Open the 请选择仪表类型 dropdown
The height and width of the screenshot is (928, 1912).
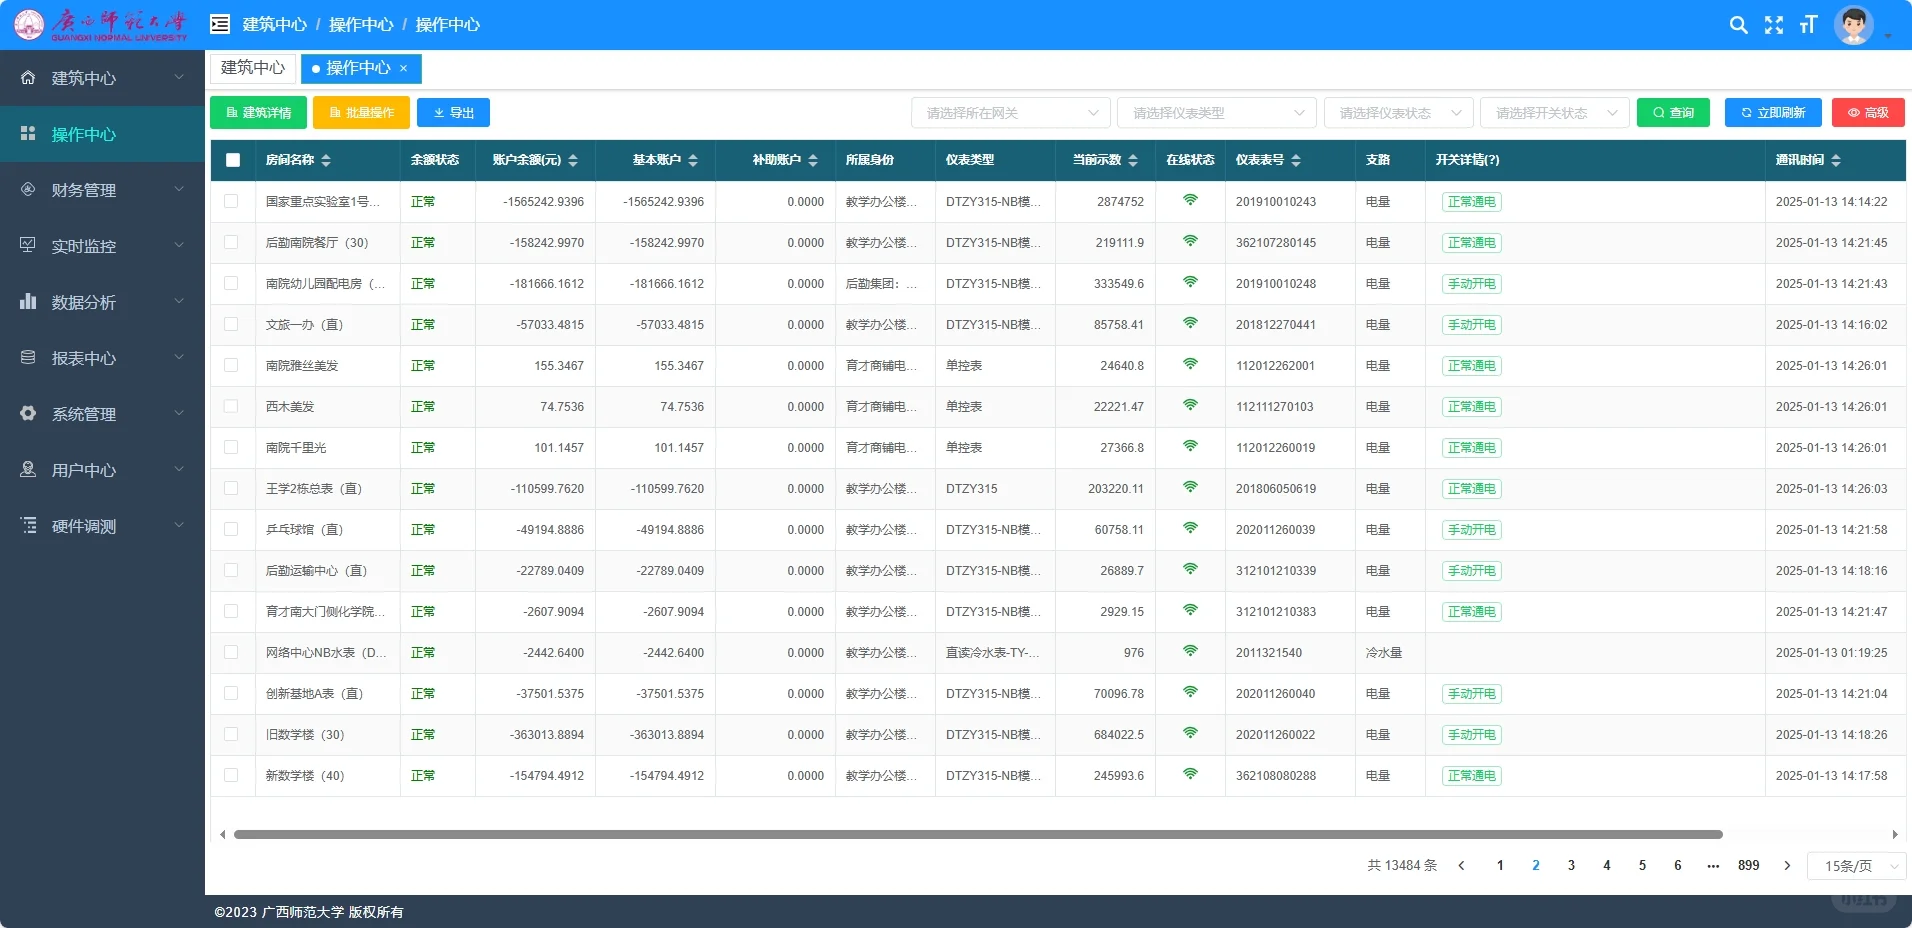click(1217, 113)
